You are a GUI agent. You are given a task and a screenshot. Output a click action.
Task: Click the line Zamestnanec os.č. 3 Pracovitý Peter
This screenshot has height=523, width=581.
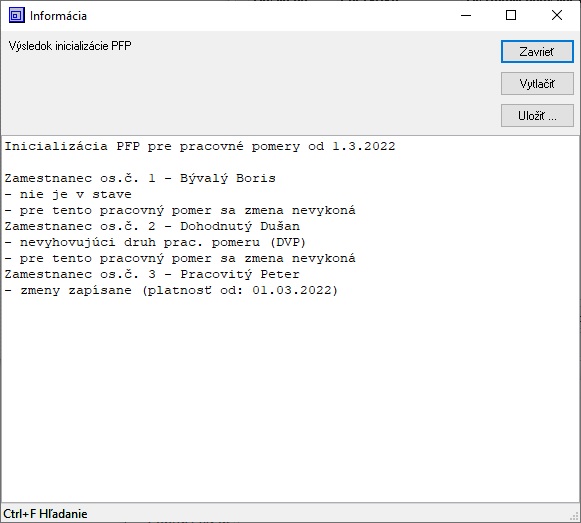coord(152,274)
